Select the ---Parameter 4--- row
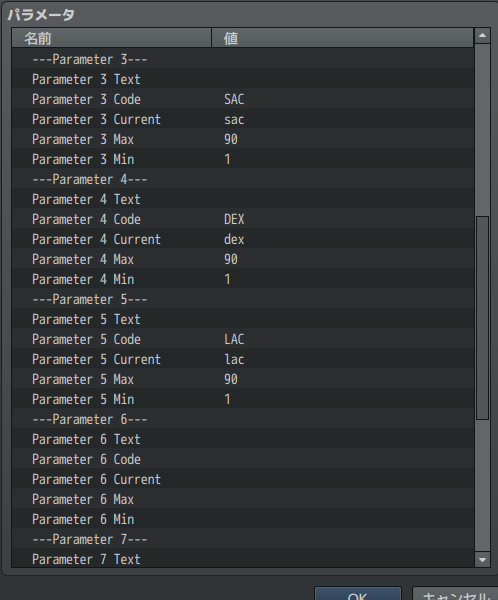The image size is (498, 600). [243, 179]
